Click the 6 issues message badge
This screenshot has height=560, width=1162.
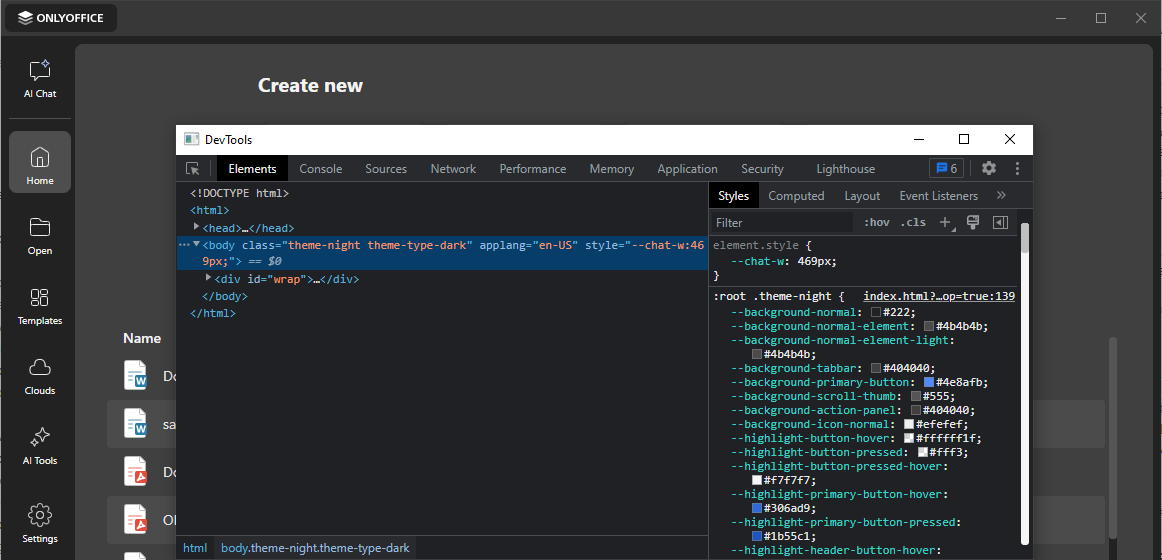coord(946,168)
